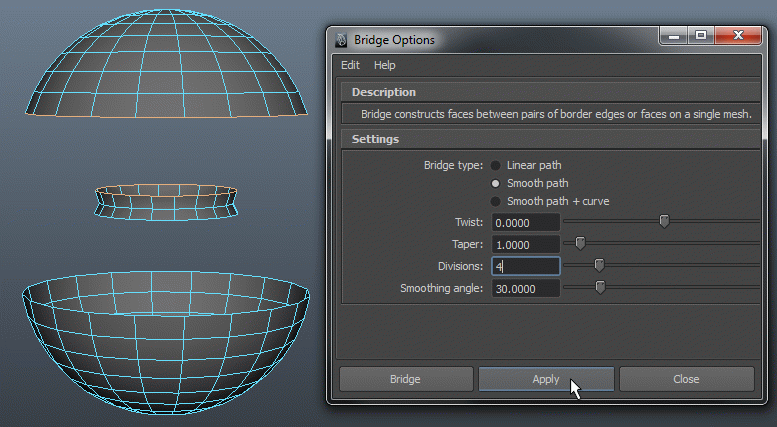Click the Divisions slider handle
This screenshot has width=777, height=427.
click(599, 265)
